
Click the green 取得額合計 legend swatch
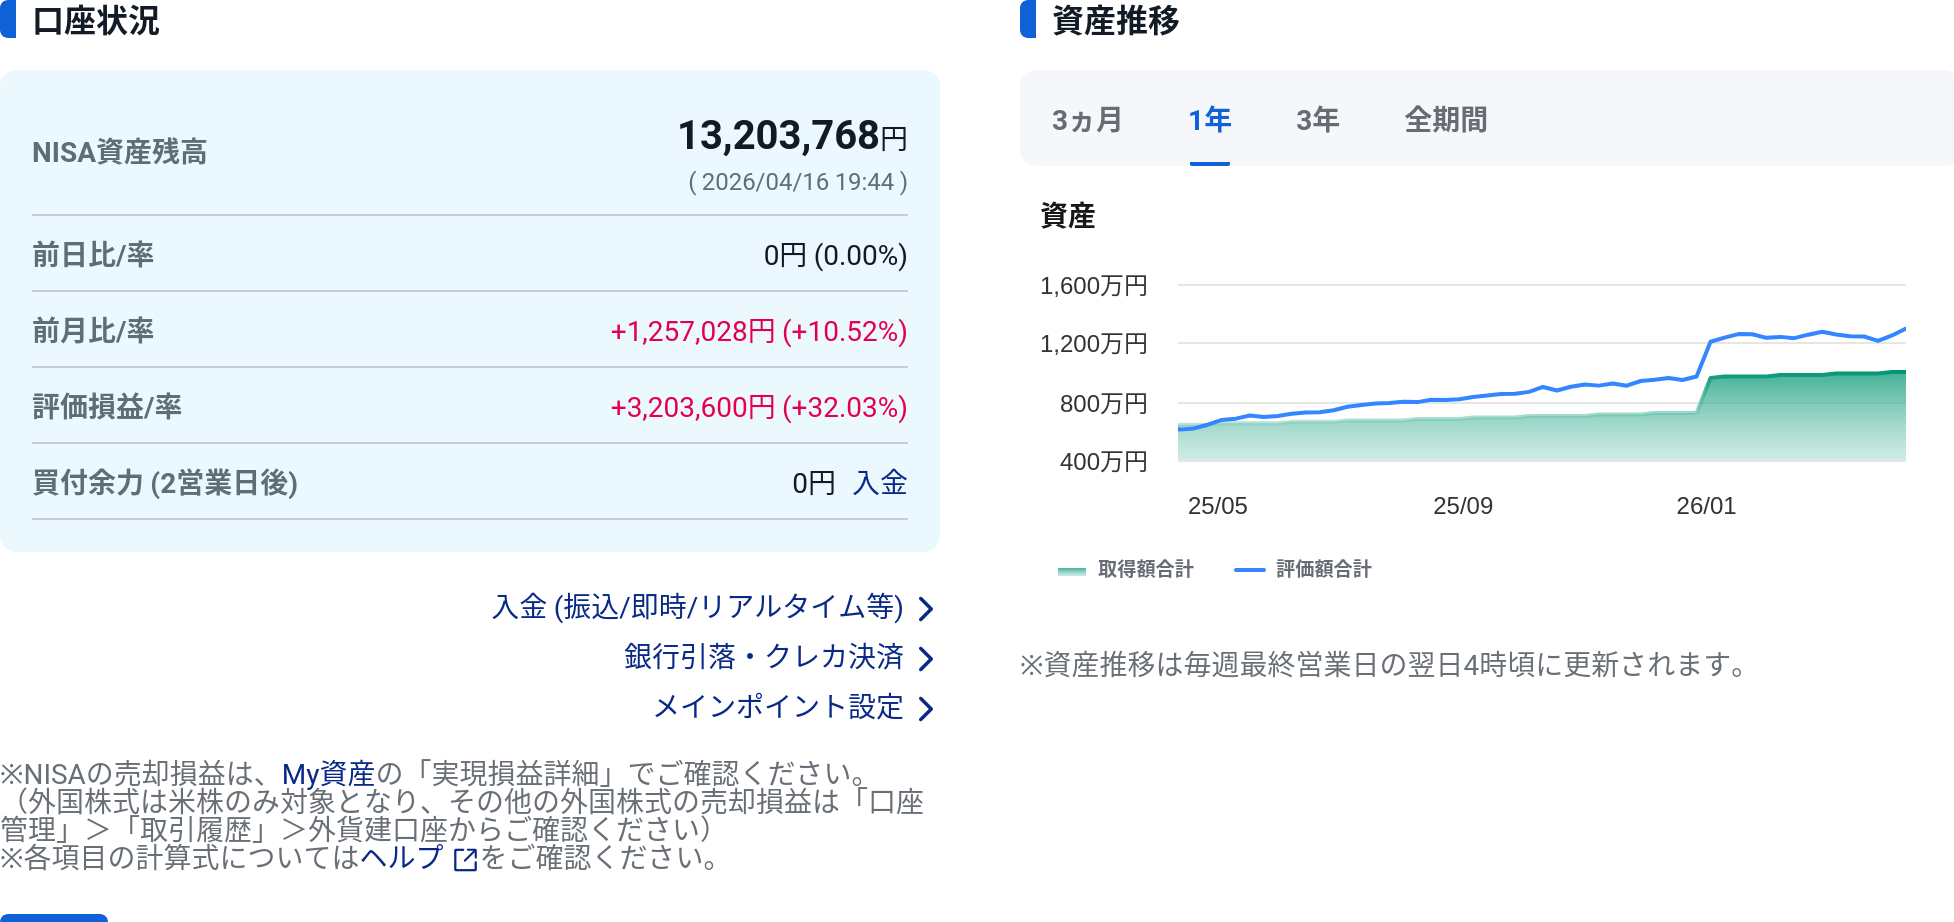click(1071, 570)
